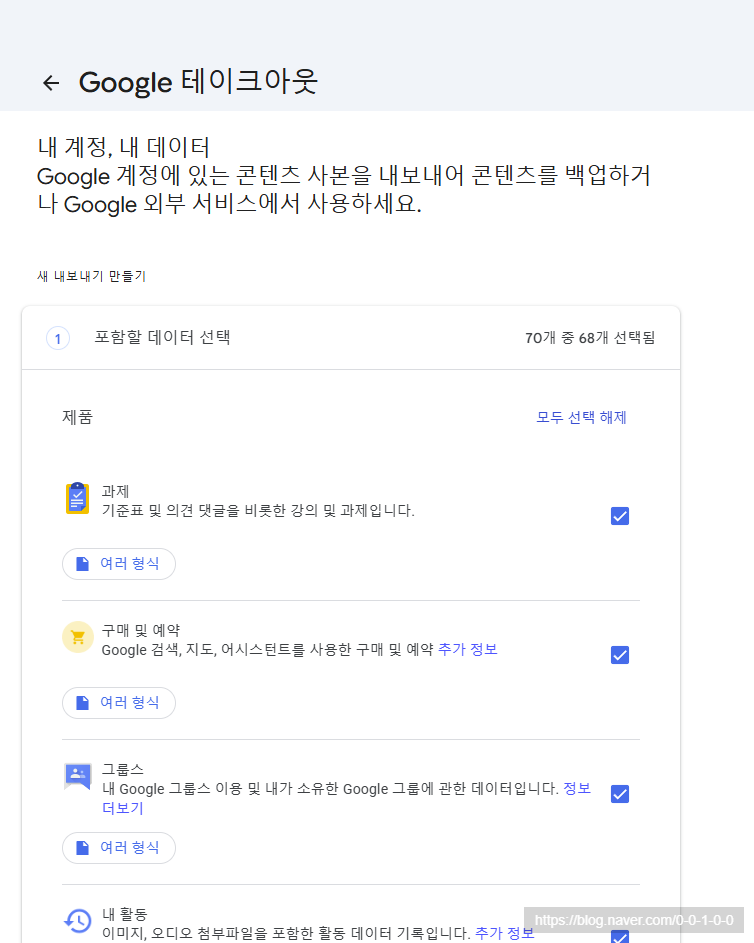
Task: Click the 제품 heading
Action: tap(78, 417)
